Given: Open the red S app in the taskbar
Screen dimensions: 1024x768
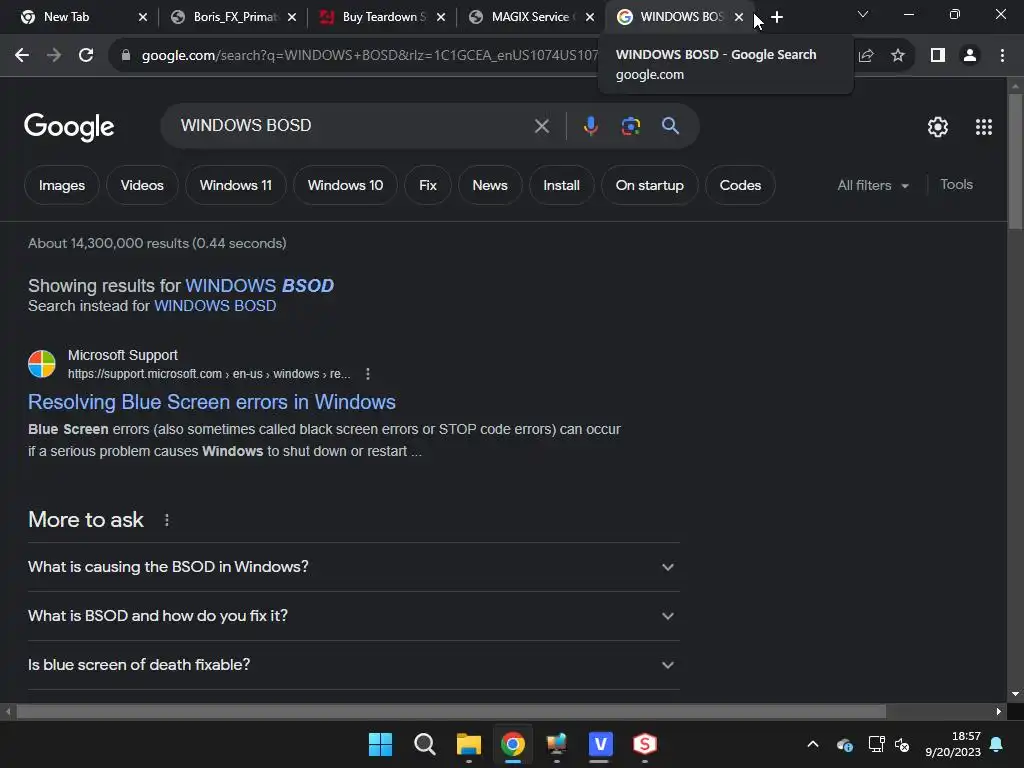Looking at the screenshot, I should 645,744.
